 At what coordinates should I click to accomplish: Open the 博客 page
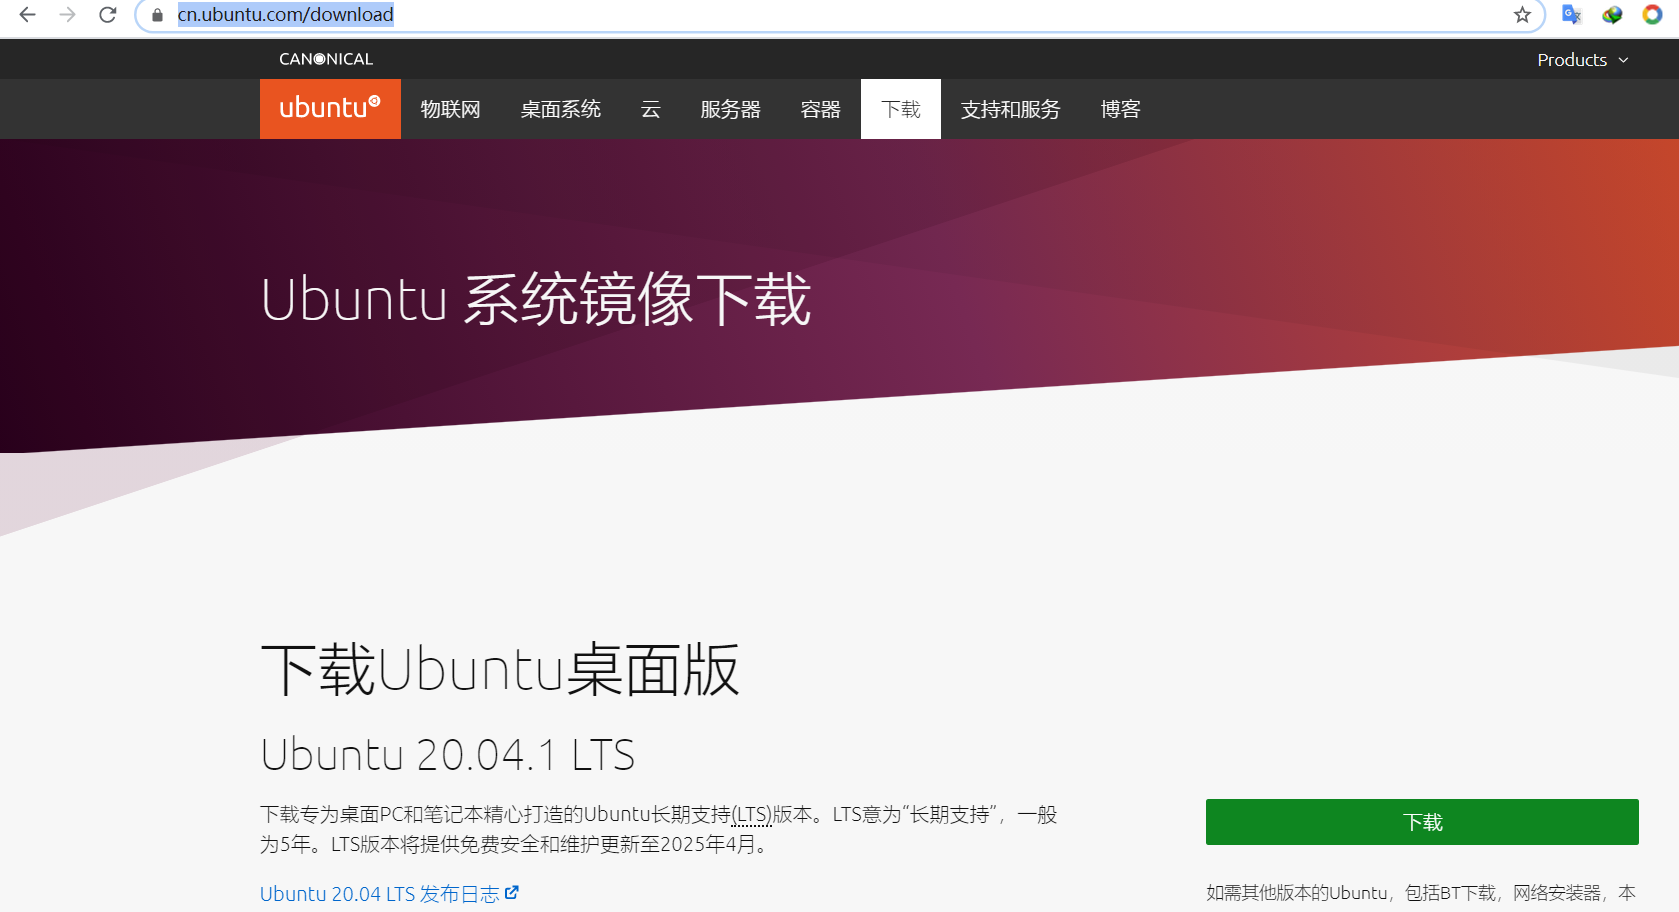tap(1120, 109)
